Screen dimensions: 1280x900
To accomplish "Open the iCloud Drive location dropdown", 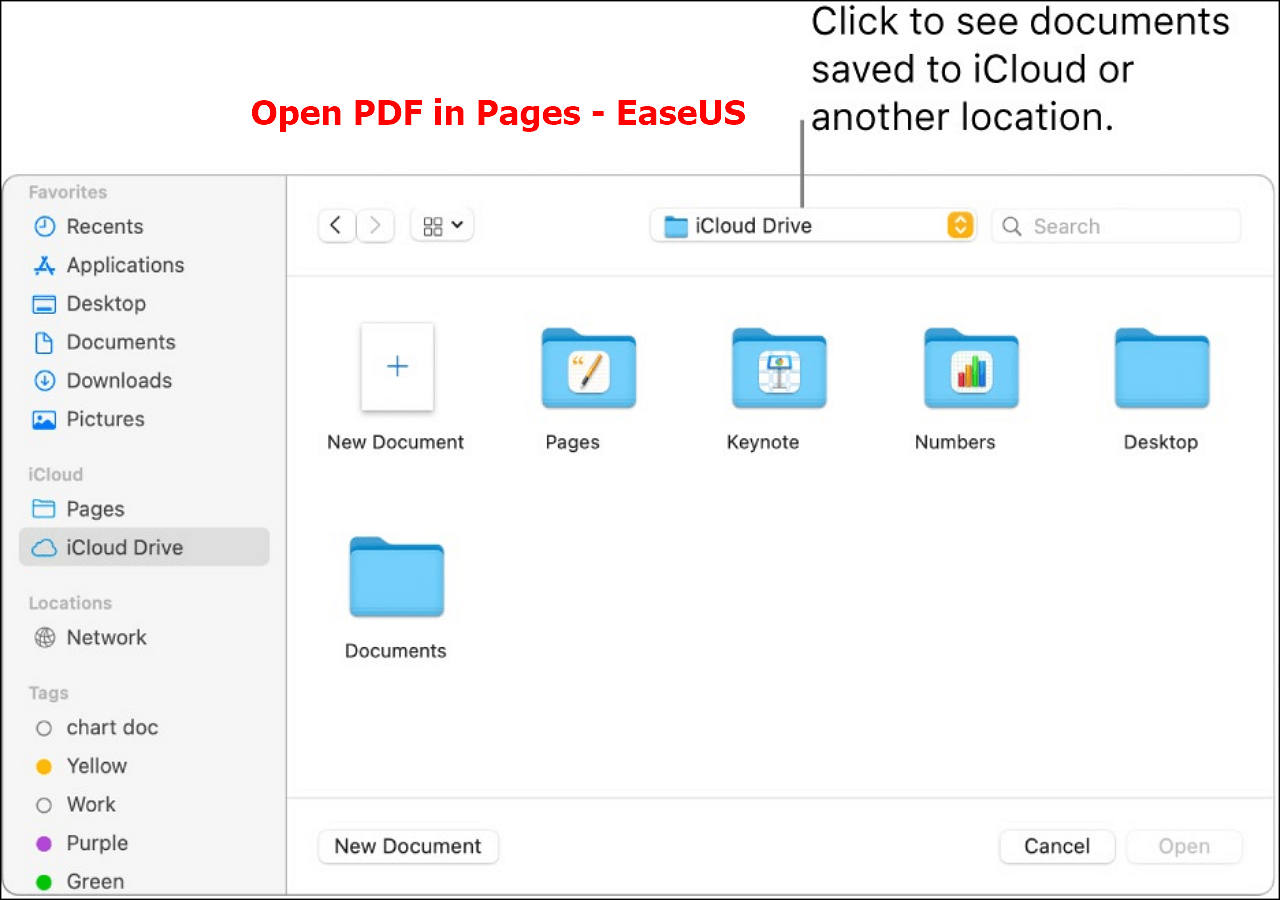I will pyautogui.click(x=812, y=225).
